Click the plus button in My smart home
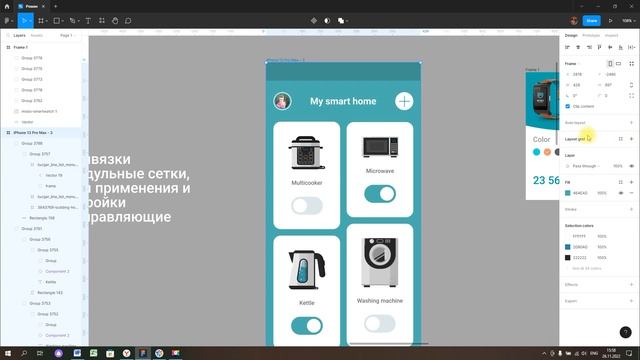Screen dimensions: 640x360 tap(404, 101)
